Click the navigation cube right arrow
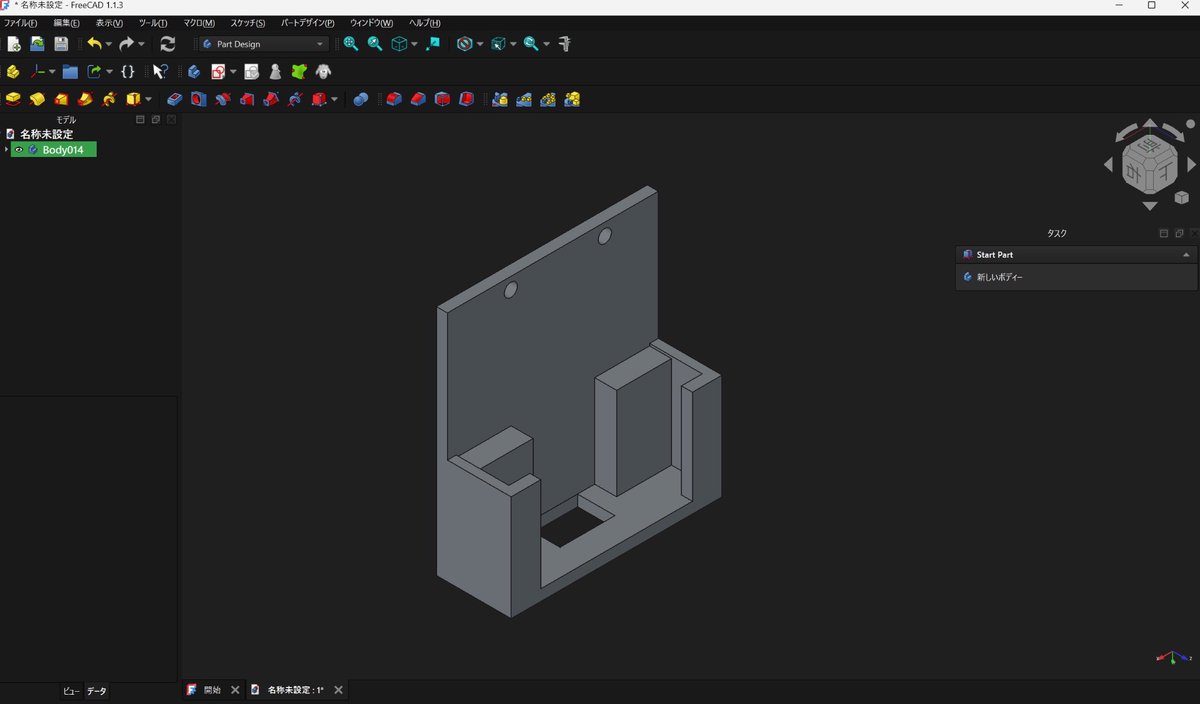The height and width of the screenshot is (704, 1200). pos(1191,164)
